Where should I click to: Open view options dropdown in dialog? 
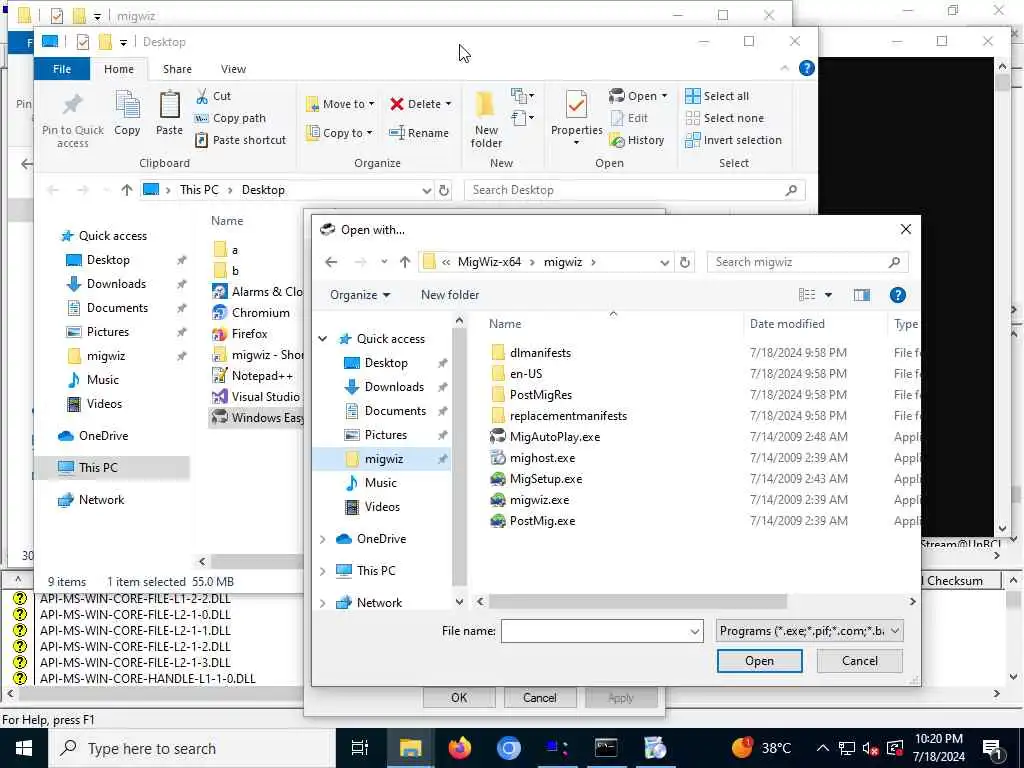(x=828, y=295)
